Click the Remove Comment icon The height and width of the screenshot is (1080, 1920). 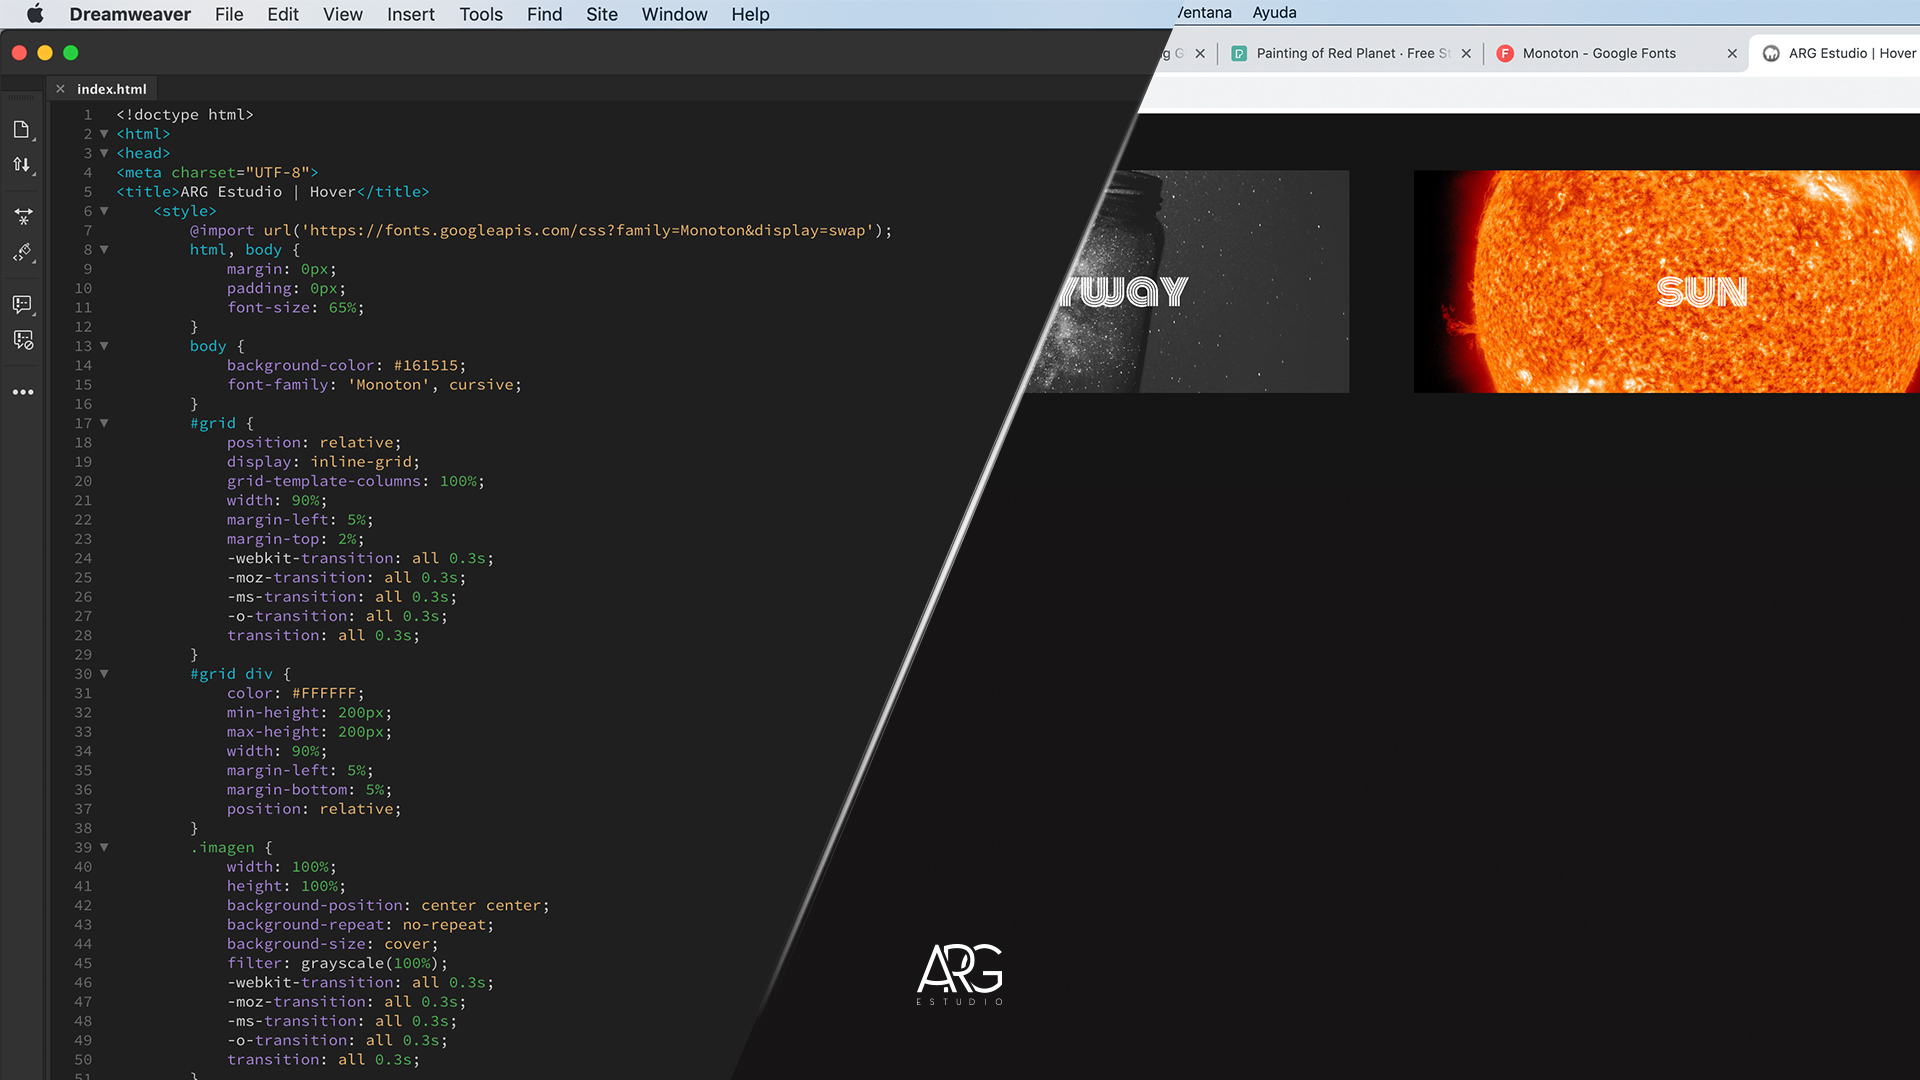(22, 340)
